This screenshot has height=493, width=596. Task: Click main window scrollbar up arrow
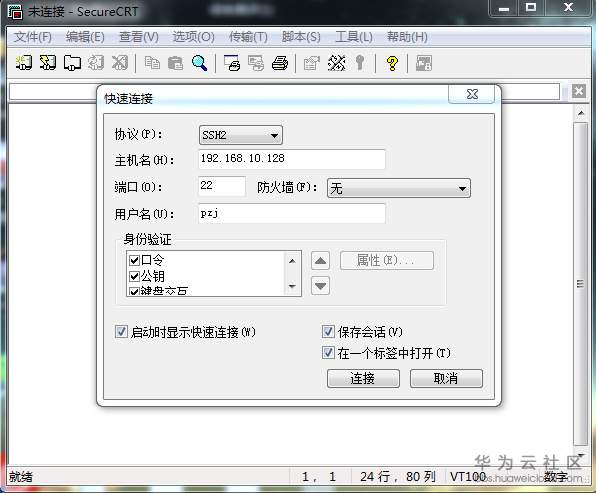pos(580,113)
